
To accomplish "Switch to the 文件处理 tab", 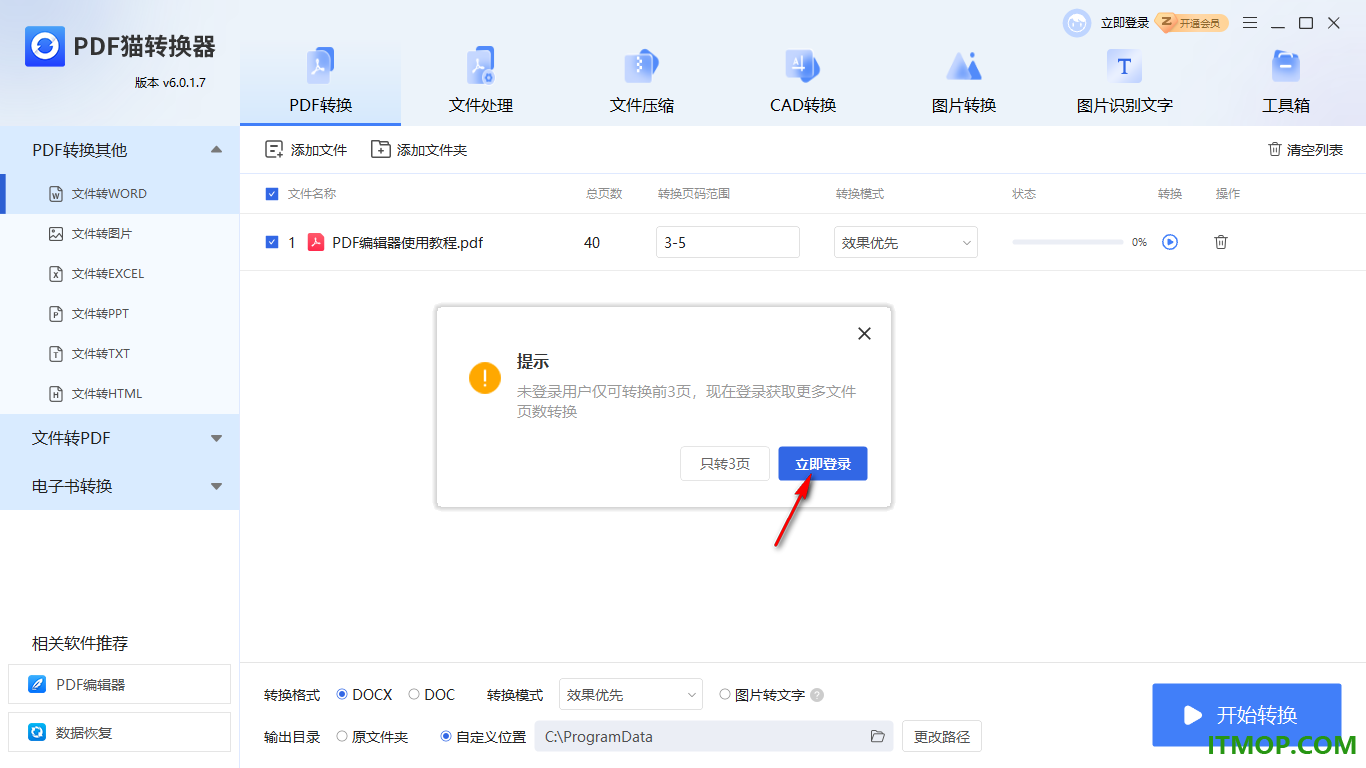I will [481, 82].
